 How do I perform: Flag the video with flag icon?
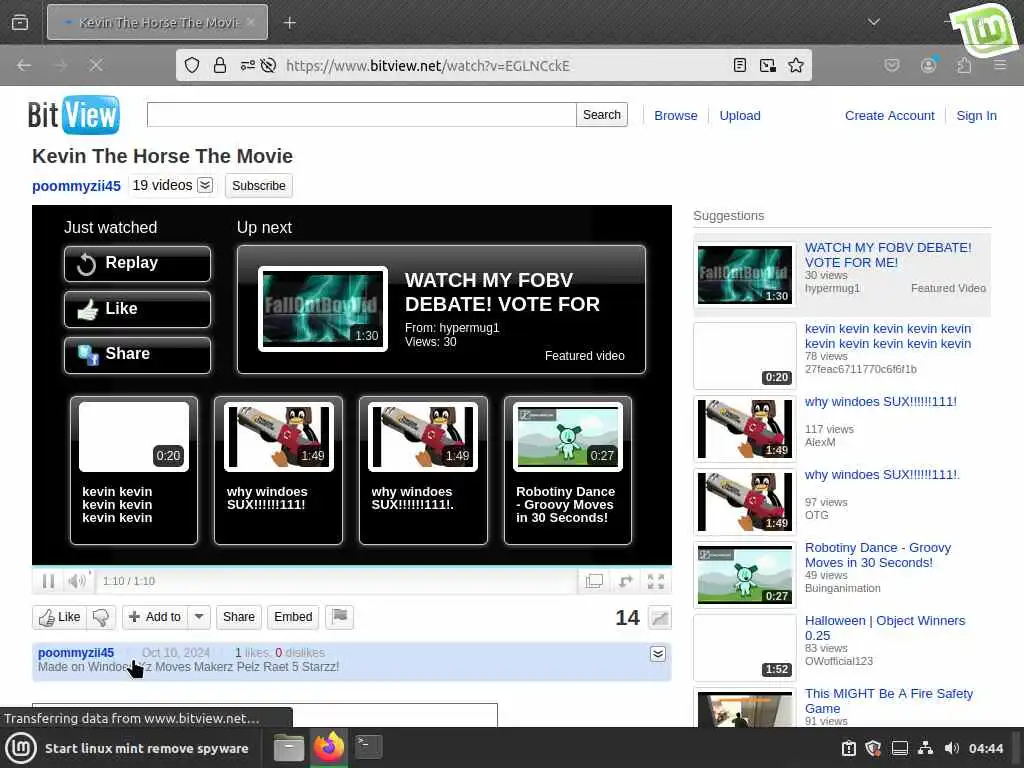(340, 617)
